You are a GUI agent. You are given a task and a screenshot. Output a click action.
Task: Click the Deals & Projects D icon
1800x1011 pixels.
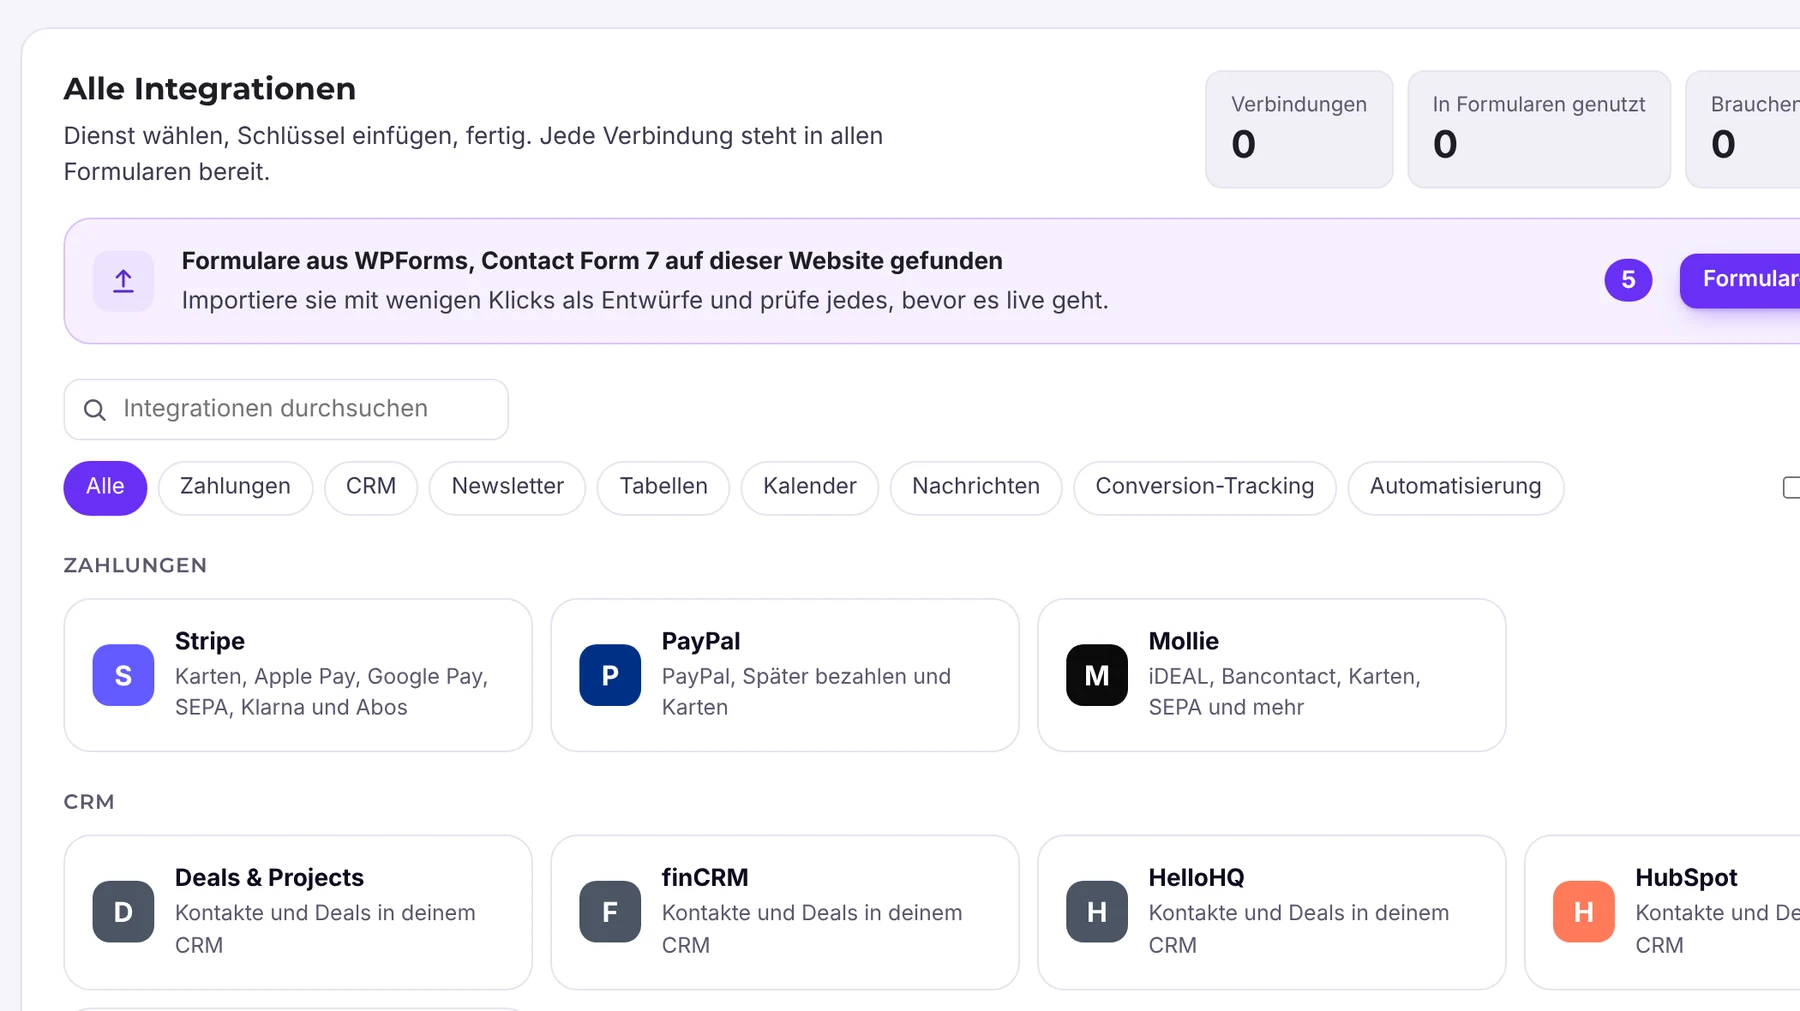pos(123,912)
